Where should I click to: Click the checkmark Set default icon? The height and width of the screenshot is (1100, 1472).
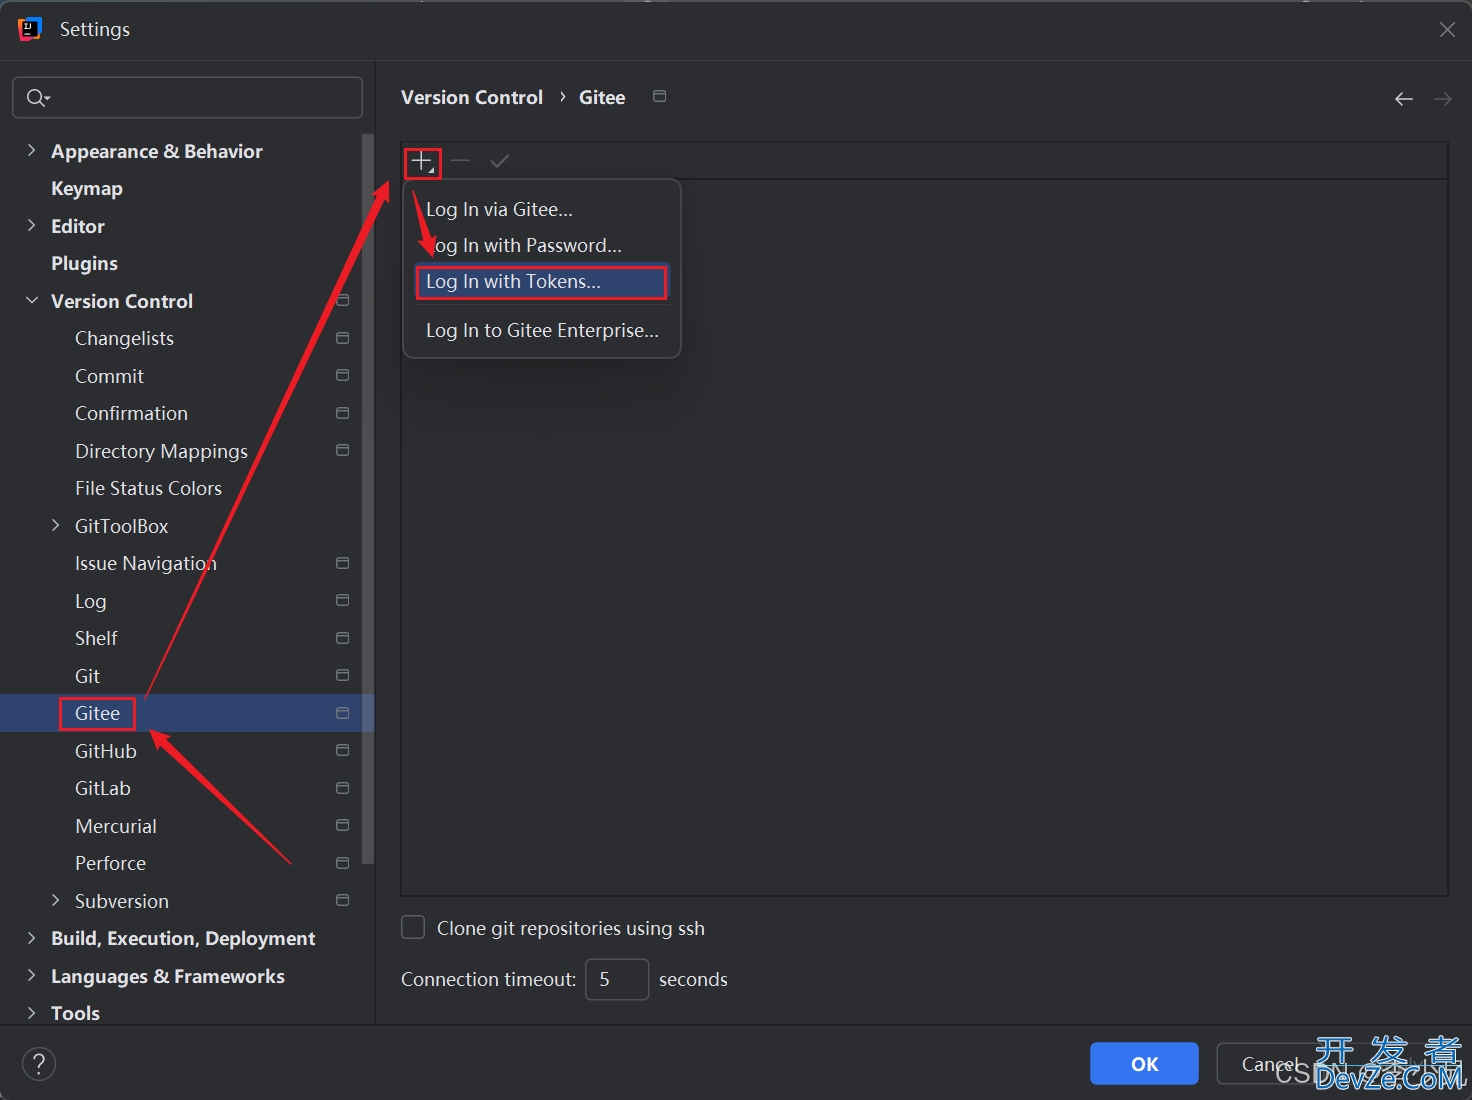[x=500, y=161]
